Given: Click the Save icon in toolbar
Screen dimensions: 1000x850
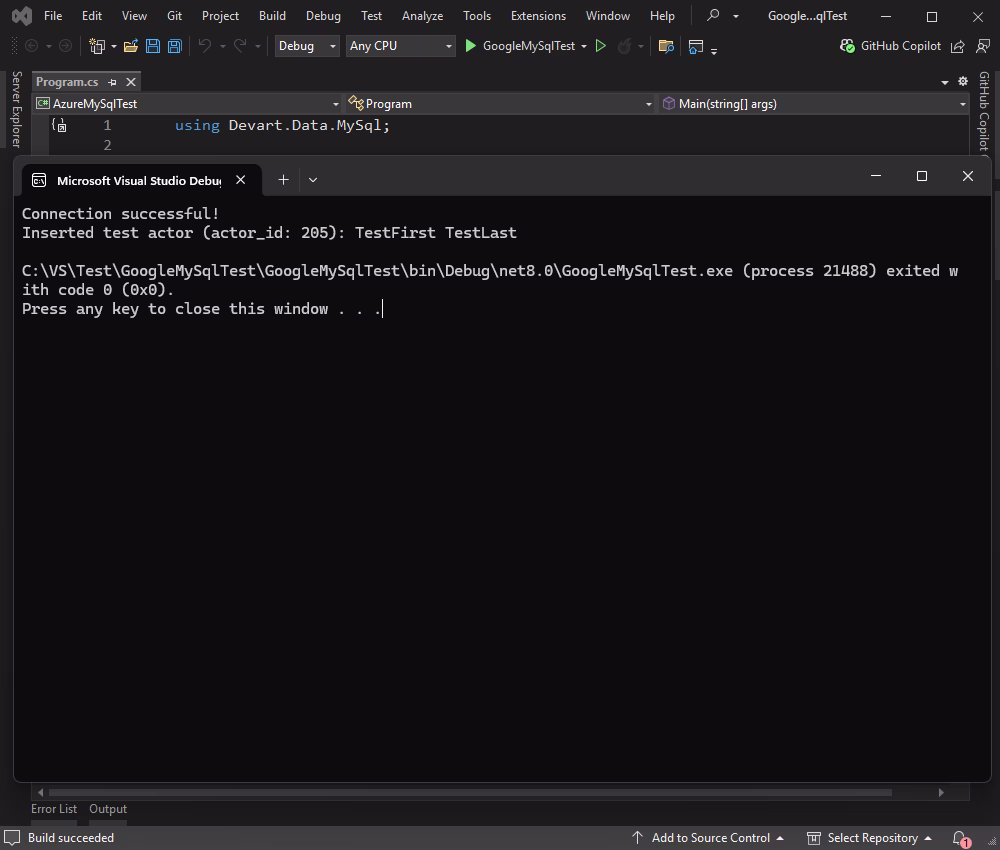Looking at the screenshot, I should (153, 46).
